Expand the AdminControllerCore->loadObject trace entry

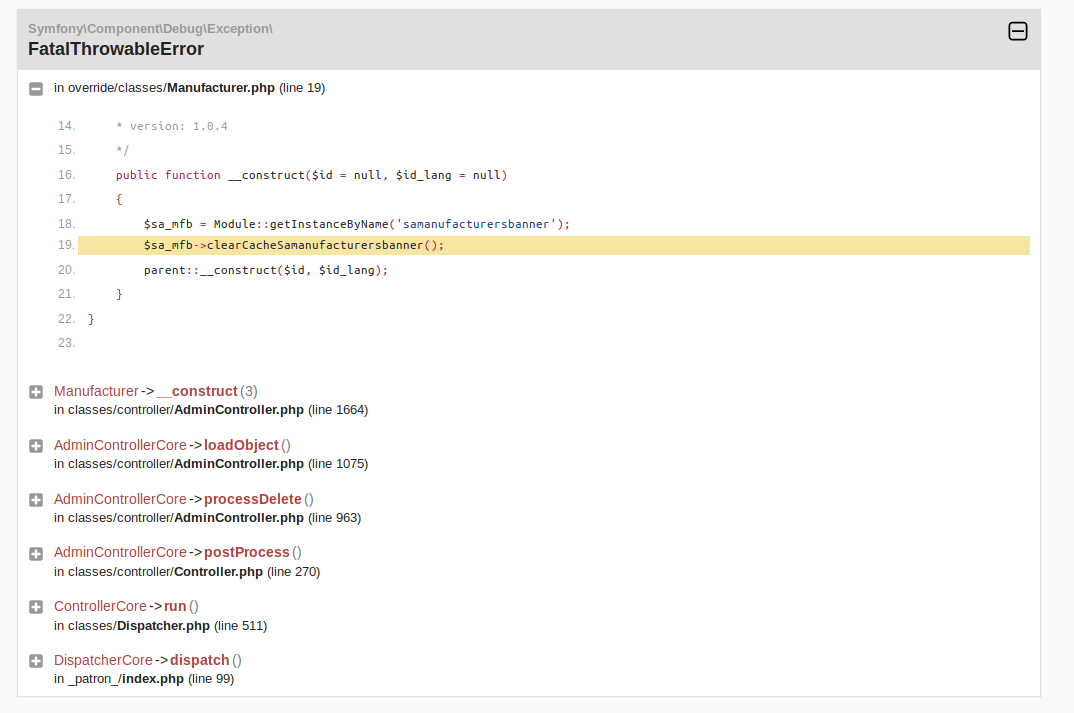(x=36, y=446)
